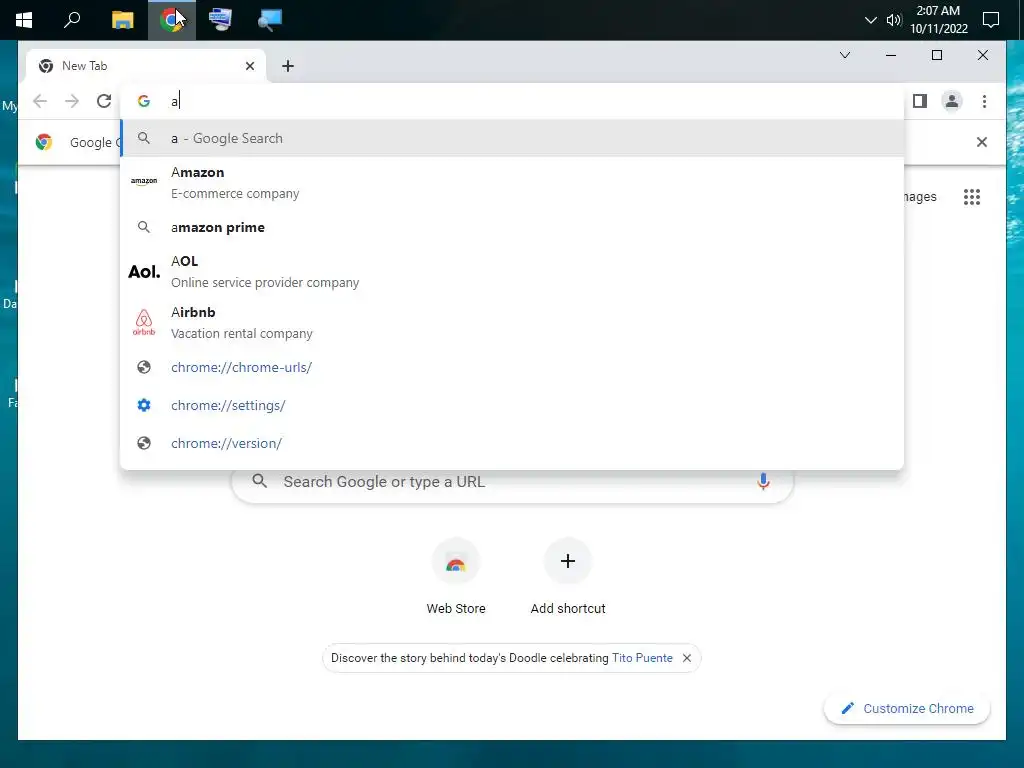
Task: Click the Images link on Google page
Action: click(920, 197)
